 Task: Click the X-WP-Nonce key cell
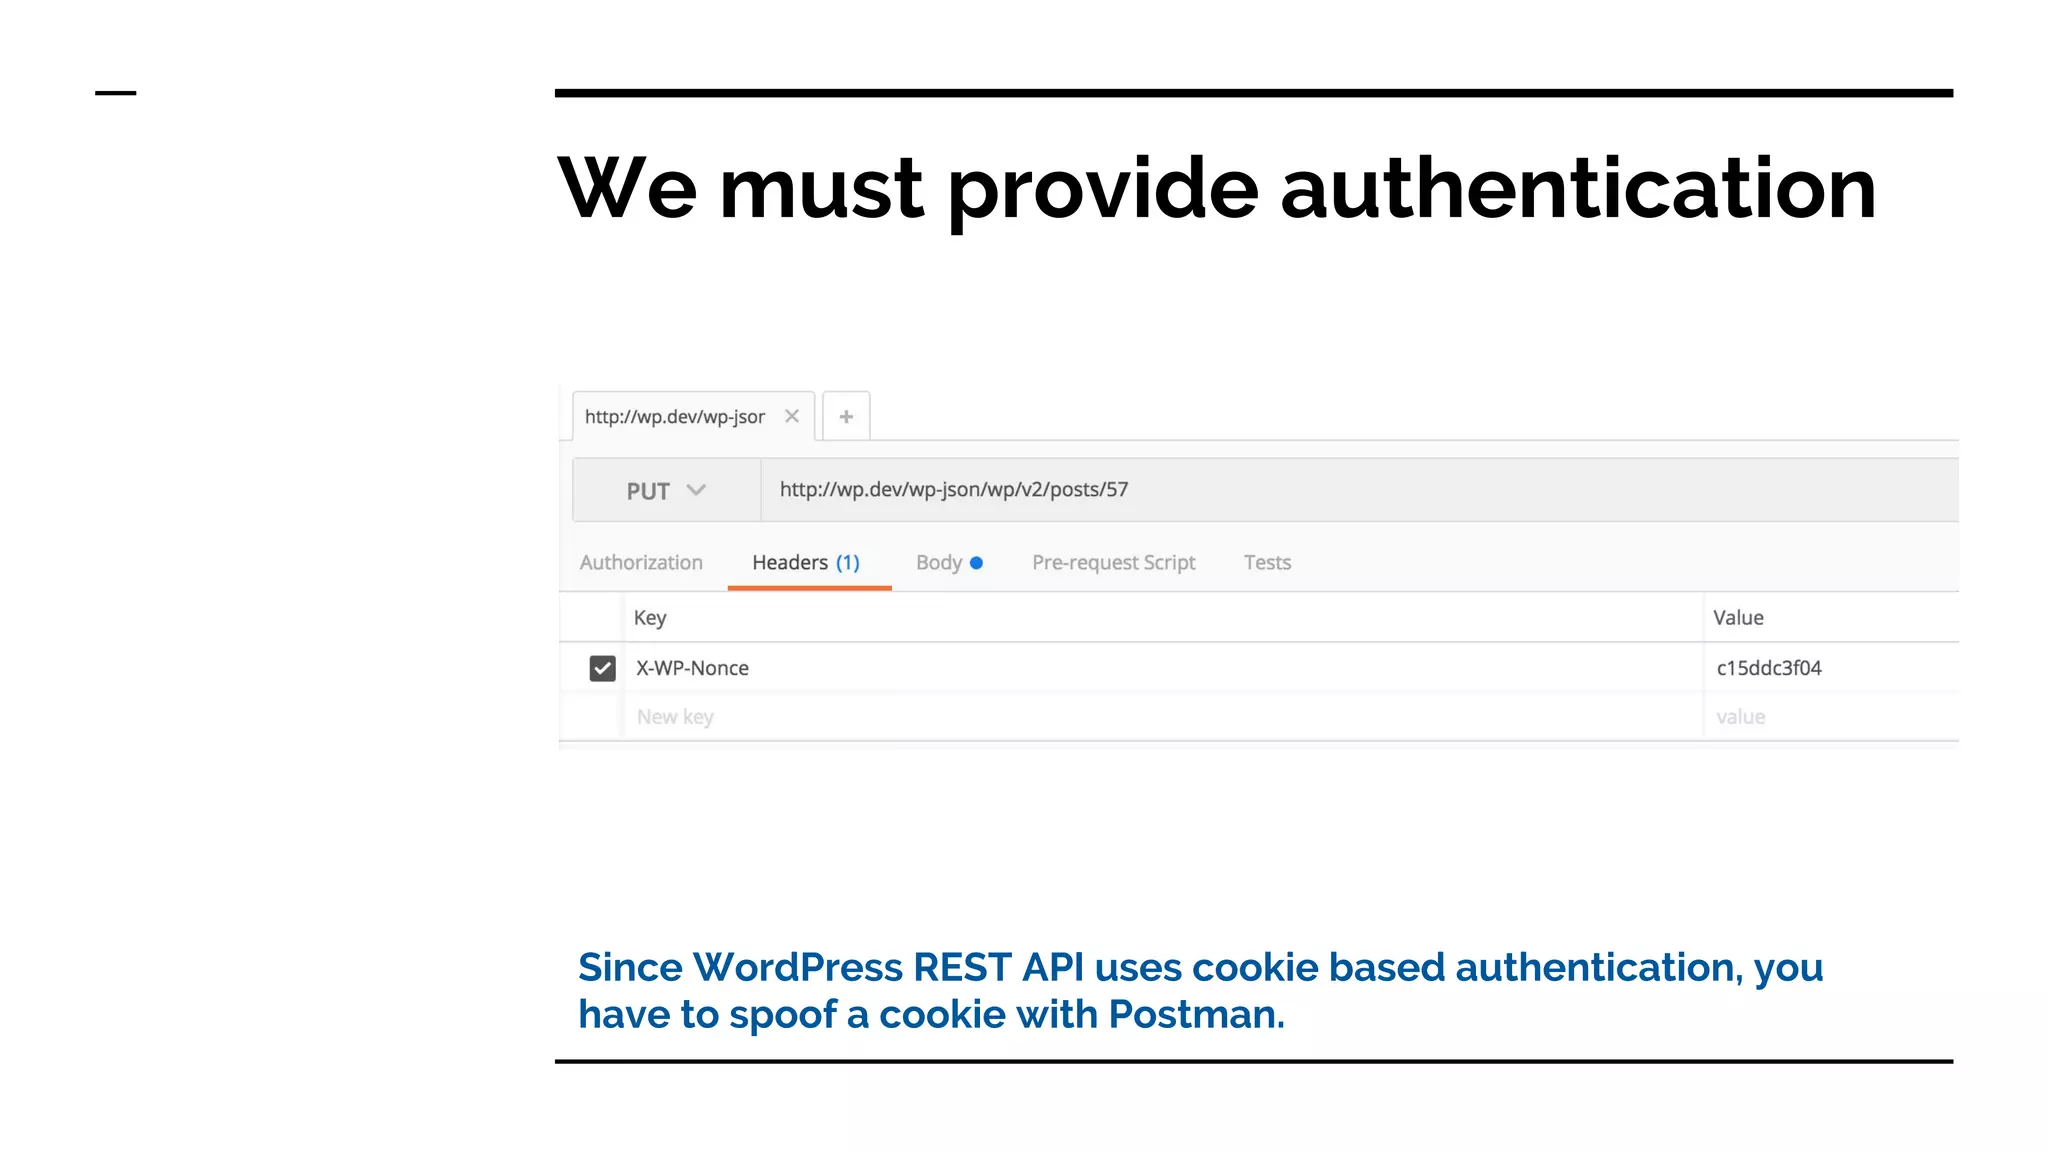click(1164, 668)
